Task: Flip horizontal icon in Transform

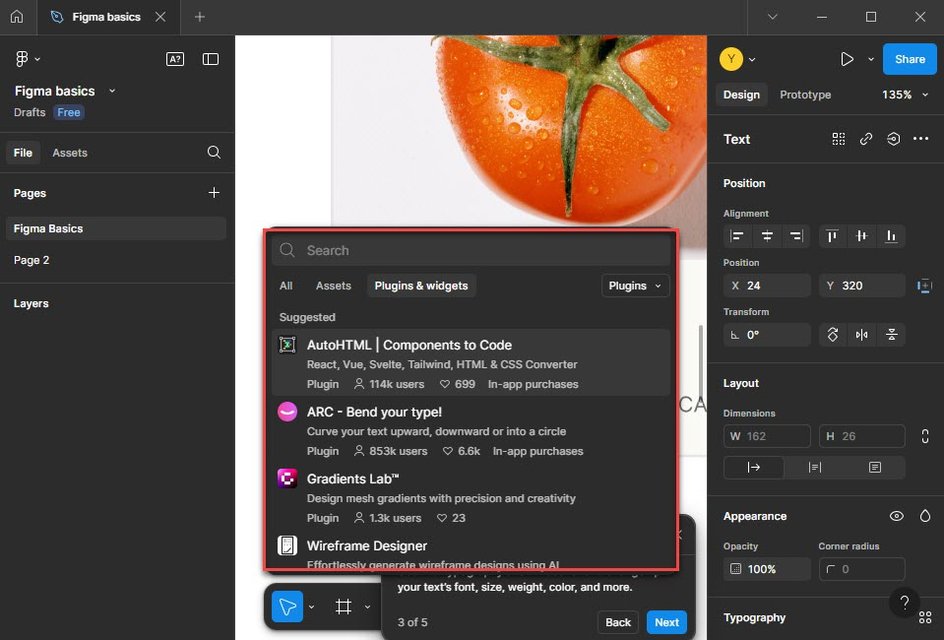Action: tap(862, 335)
